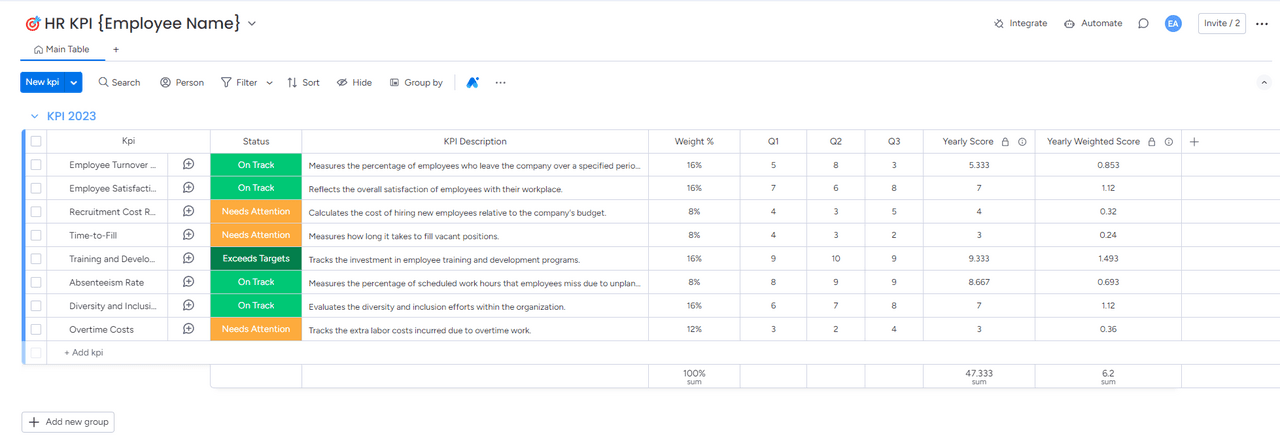
Task: Click the HR KPI target board icon
Action: [x=32, y=23]
